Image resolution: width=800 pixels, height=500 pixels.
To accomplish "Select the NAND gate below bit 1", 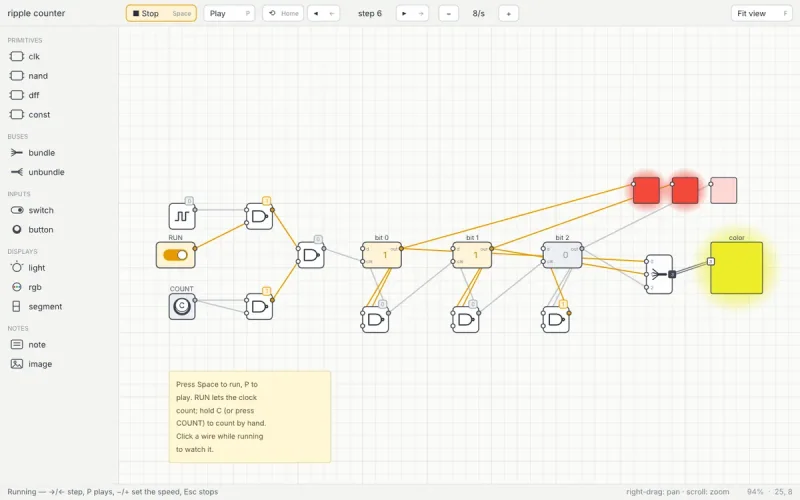I will tap(465, 320).
